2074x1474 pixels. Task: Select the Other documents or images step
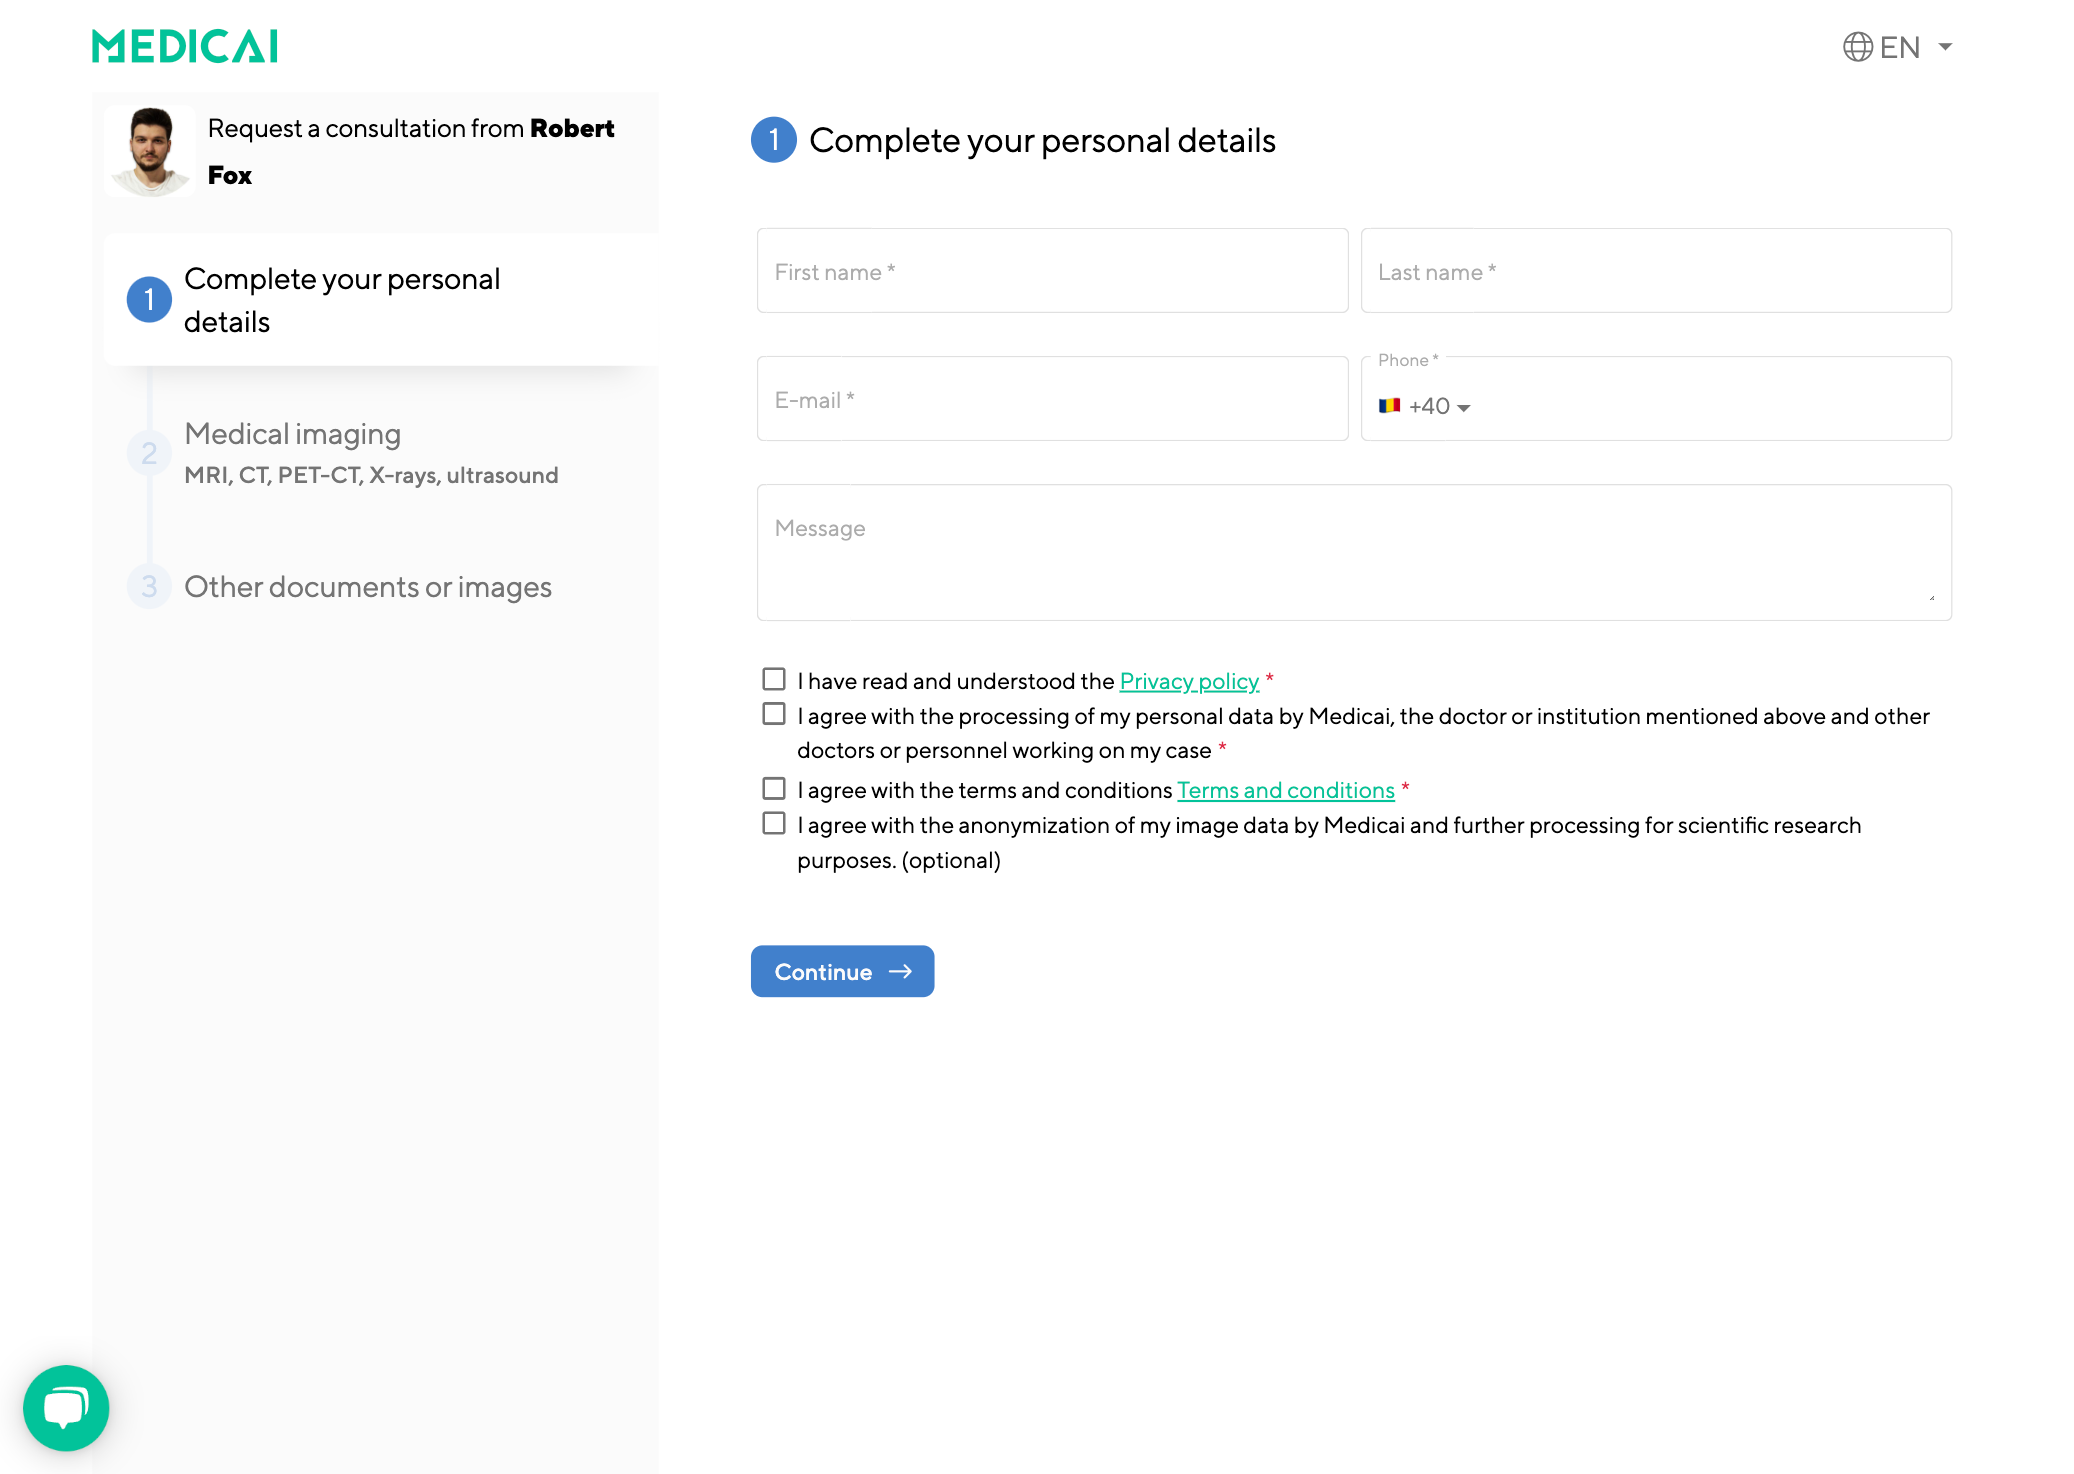pyautogui.click(x=367, y=587)
